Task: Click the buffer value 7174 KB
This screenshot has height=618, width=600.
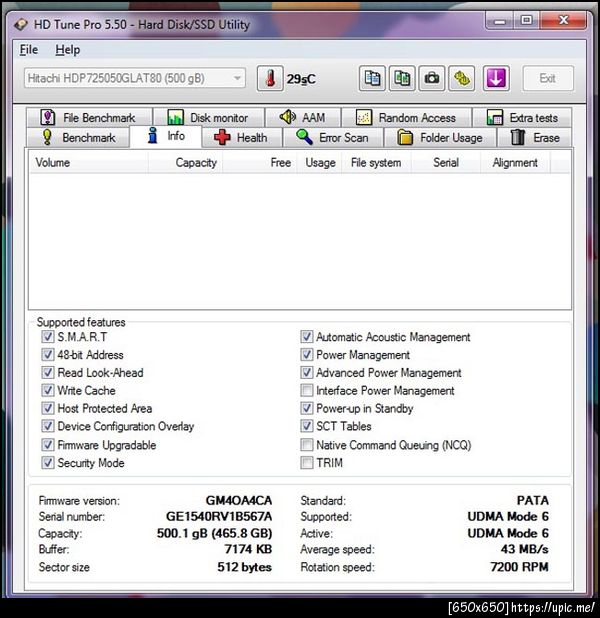Action: tap(248, 549)
